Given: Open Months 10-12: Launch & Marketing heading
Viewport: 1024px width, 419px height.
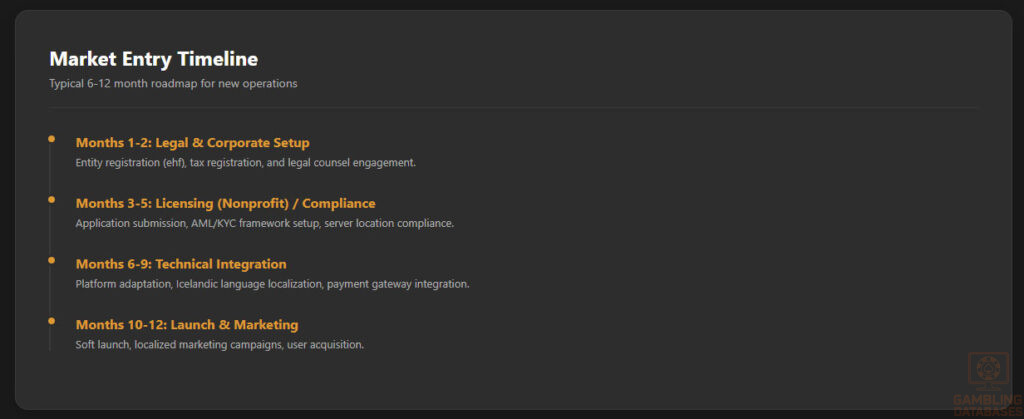Looking at the screenshot, I should [x=187, y=325].
